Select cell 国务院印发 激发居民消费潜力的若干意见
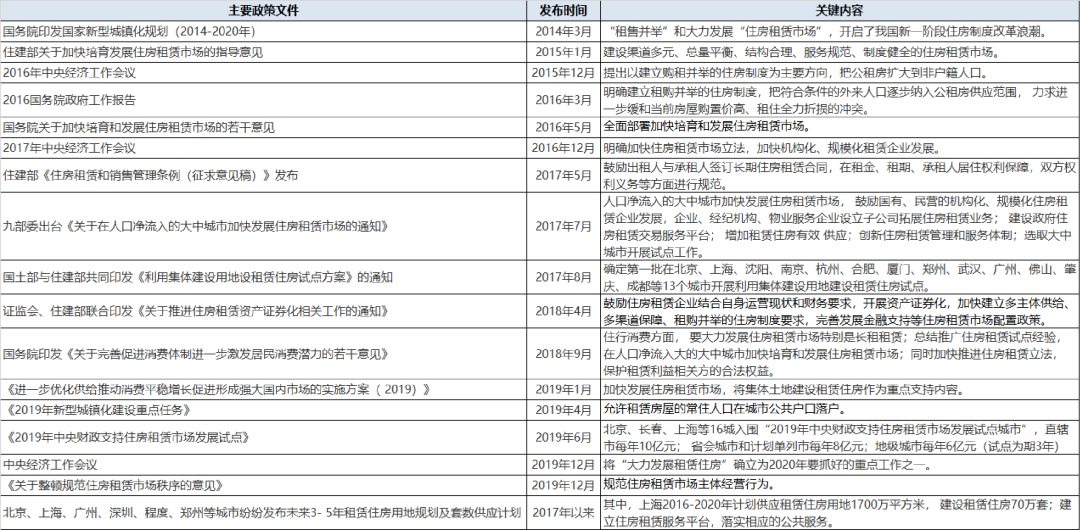This screenshot has height=530, width=1080. (264, 354)
